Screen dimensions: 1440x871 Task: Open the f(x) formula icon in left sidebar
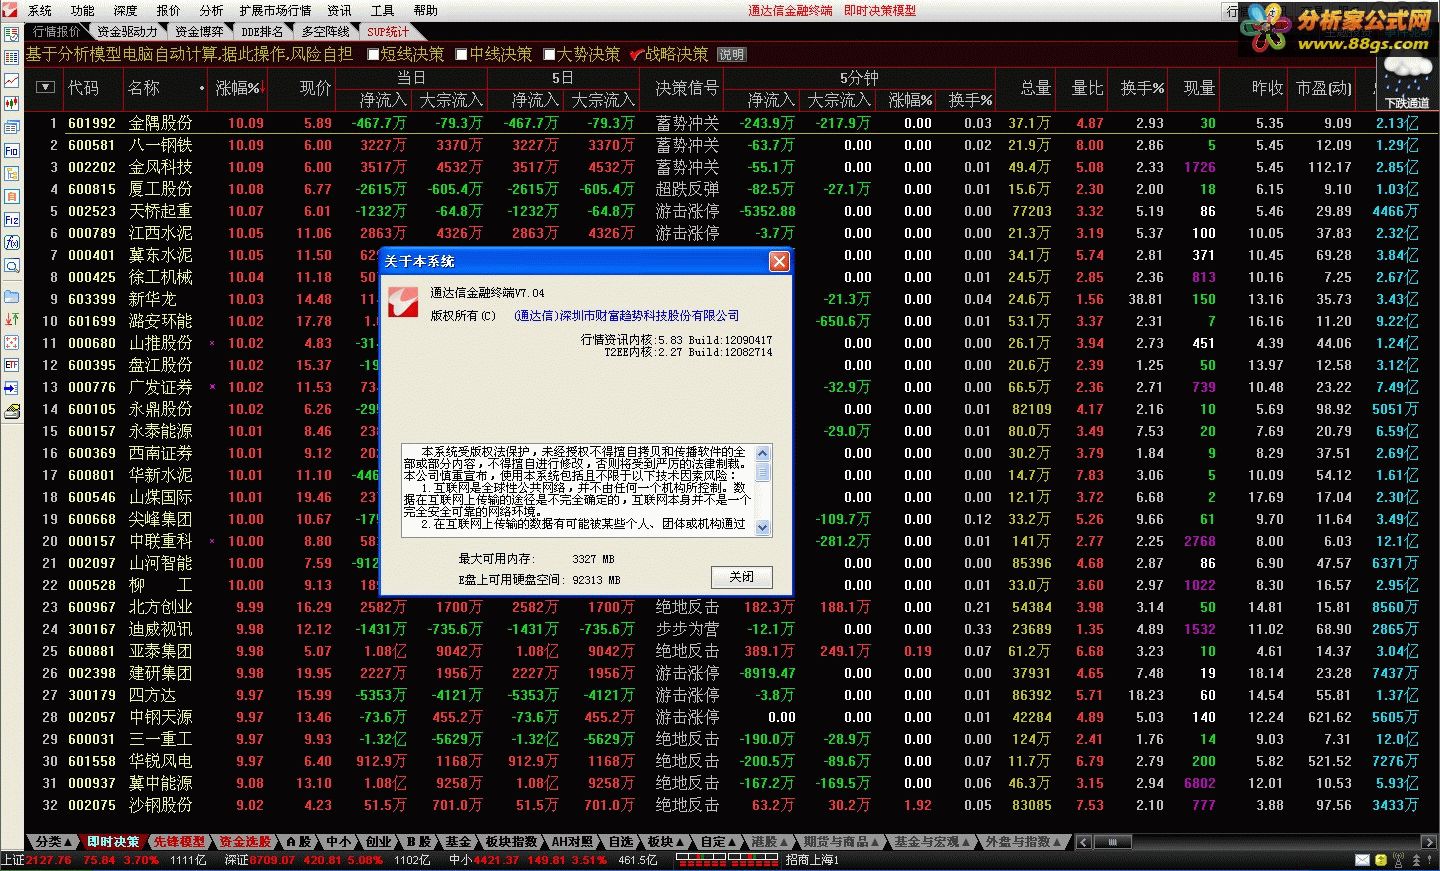tap(12, 243)
